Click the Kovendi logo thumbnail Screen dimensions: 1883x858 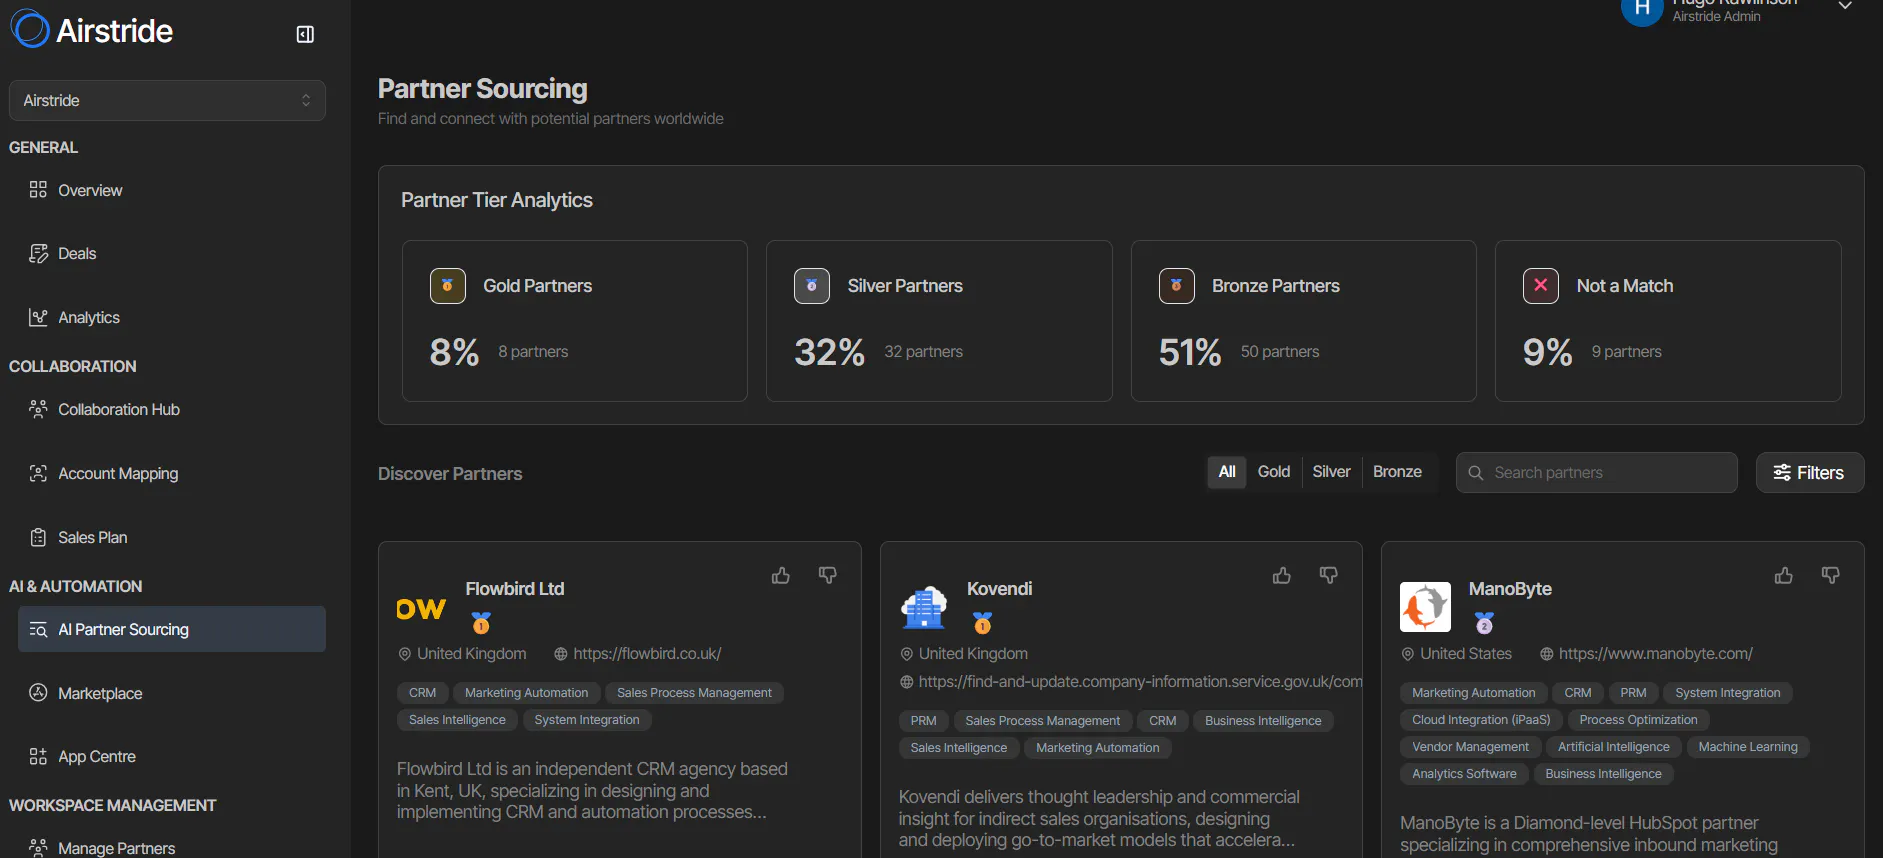[x=924, y=608]
